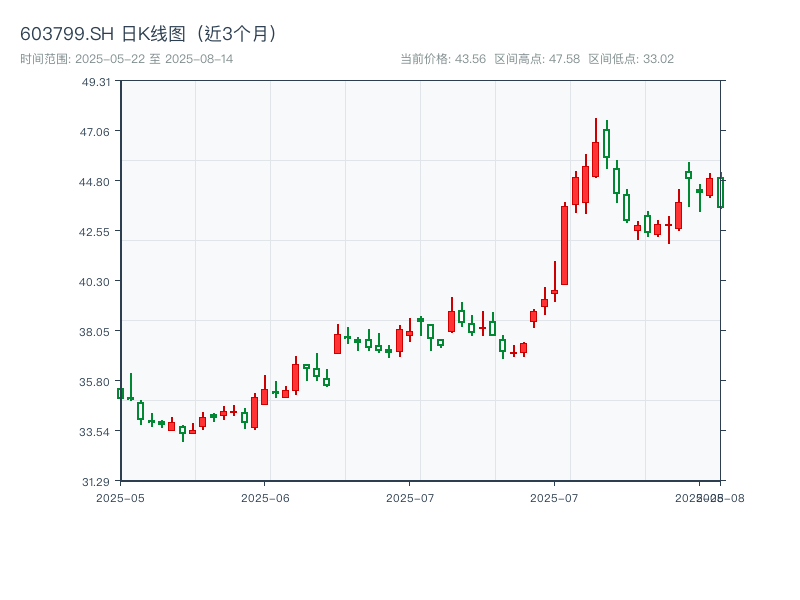Click the 时间范围 date range text
Viewport: 800px width, 600px height.
[127, 59]
